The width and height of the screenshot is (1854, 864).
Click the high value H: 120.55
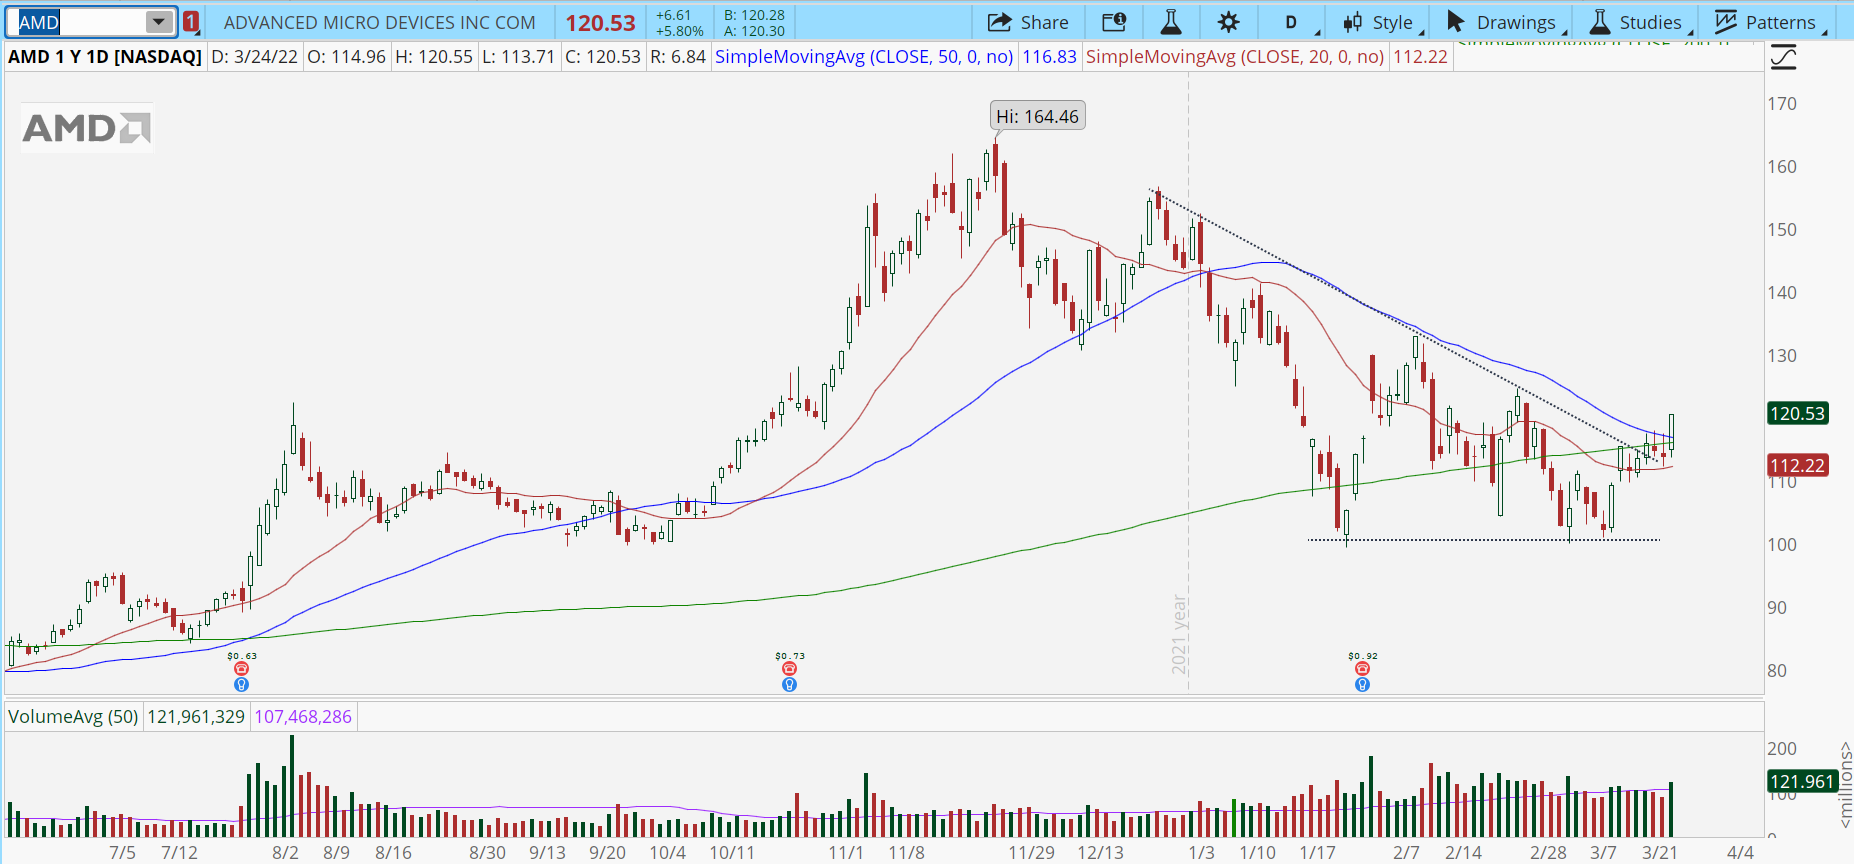(x=434, y=57)
